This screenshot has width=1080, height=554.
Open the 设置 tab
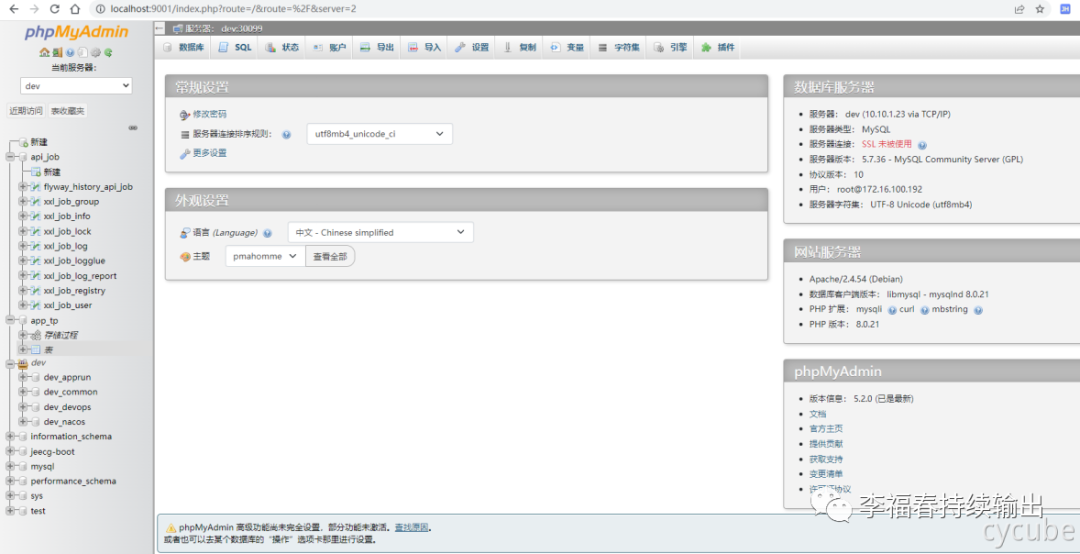click(471, 47)
